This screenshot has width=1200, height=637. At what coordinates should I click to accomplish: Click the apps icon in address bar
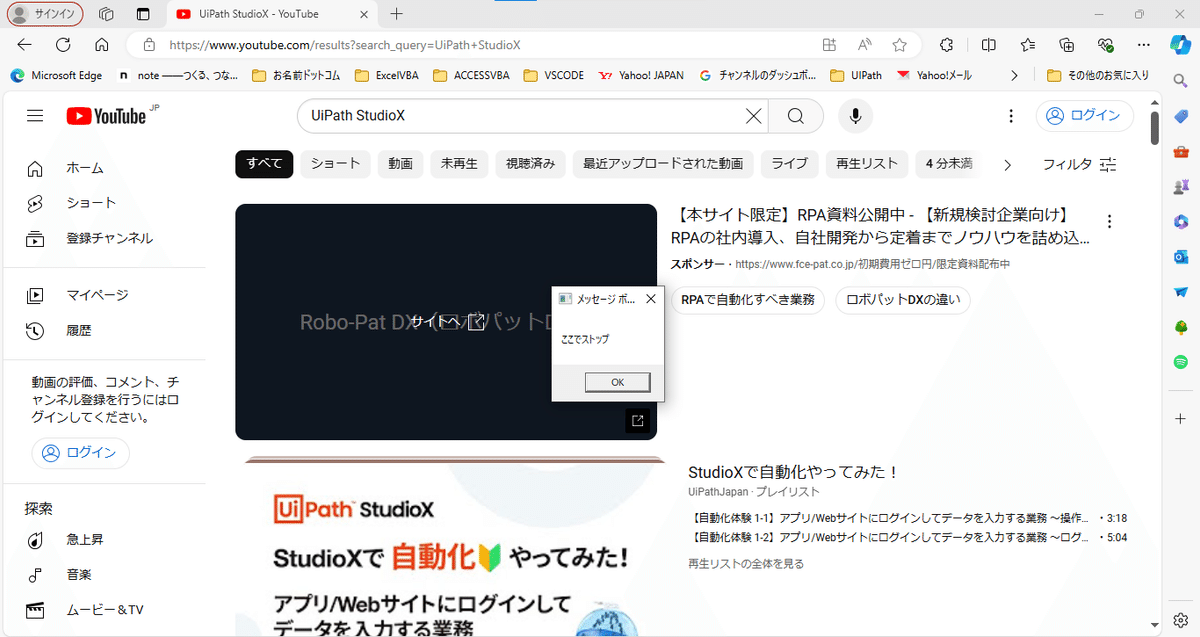tap(829, 45)
